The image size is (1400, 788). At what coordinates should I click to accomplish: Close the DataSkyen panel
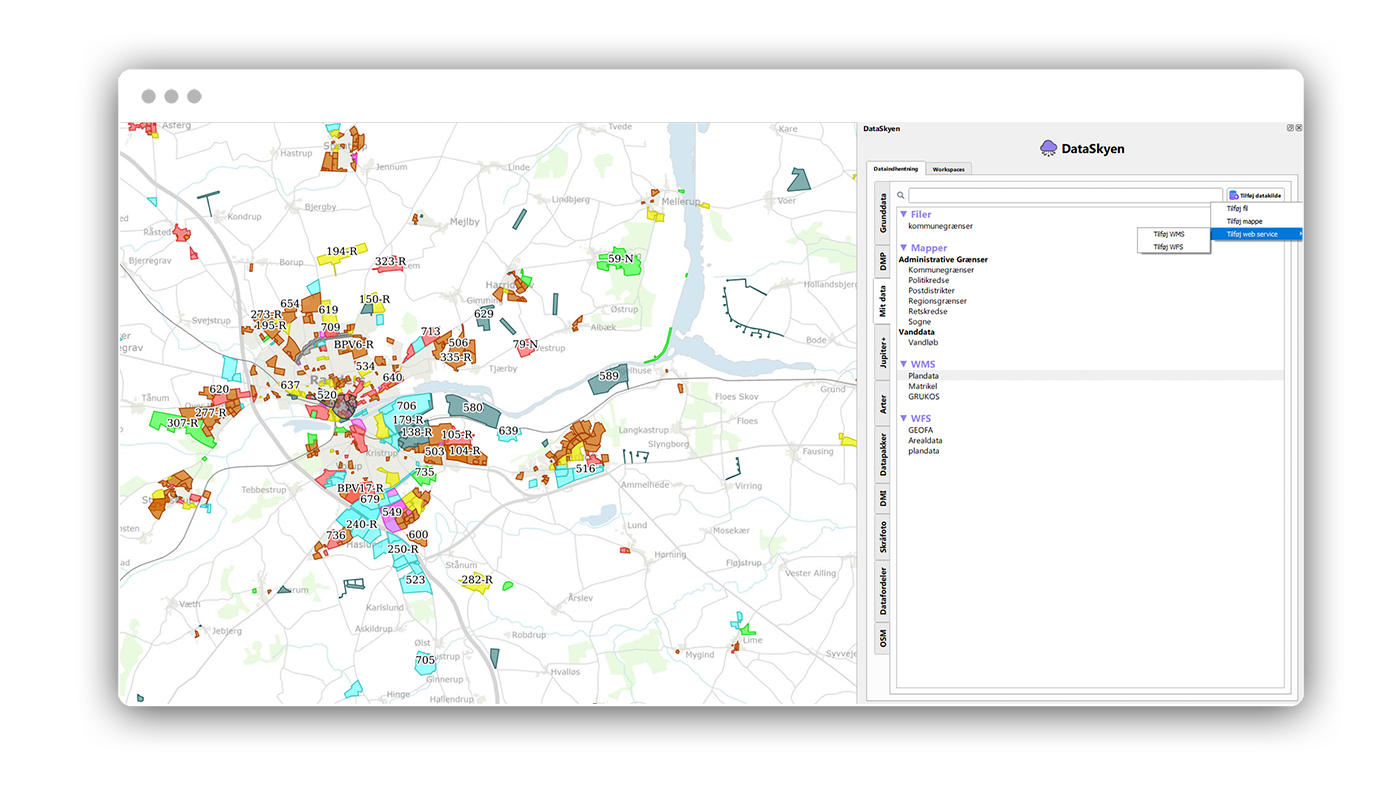coord(1299,128)
